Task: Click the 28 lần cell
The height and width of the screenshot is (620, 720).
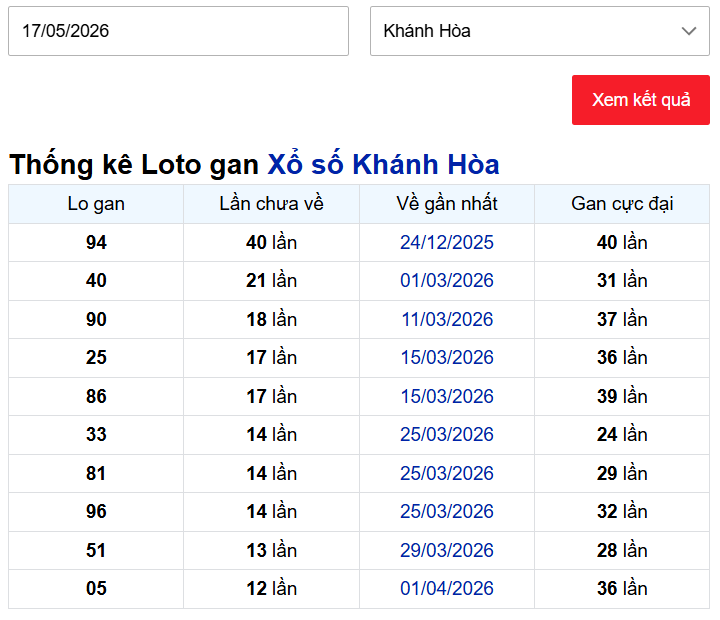Action: (622, 551)
